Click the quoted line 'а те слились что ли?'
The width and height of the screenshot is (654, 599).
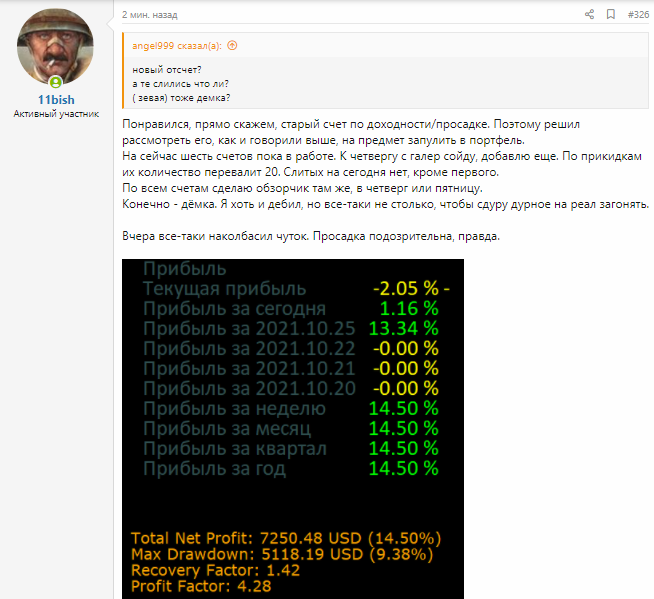click(181, 84)
